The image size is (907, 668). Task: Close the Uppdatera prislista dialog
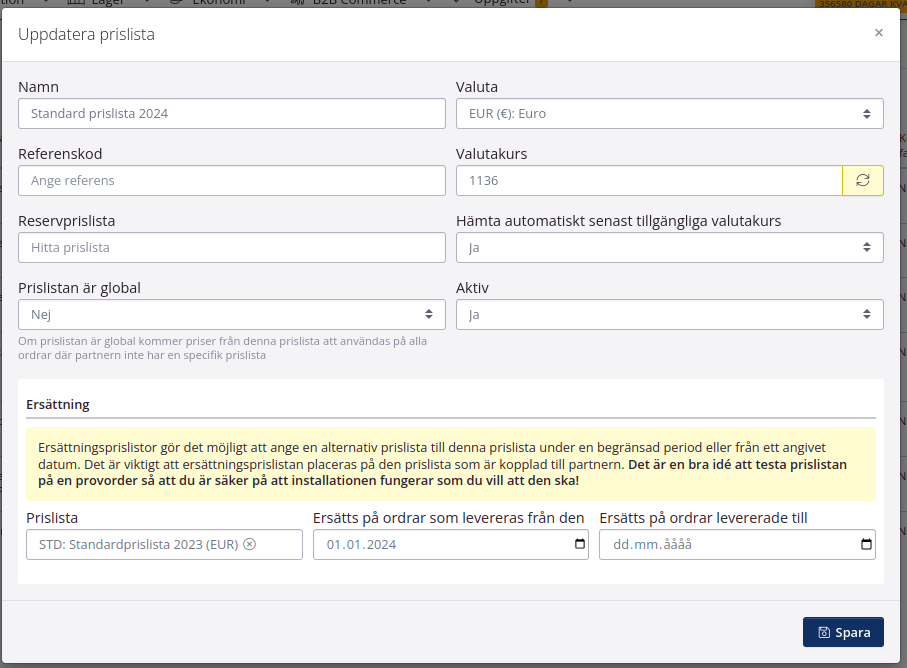(878, 33)
